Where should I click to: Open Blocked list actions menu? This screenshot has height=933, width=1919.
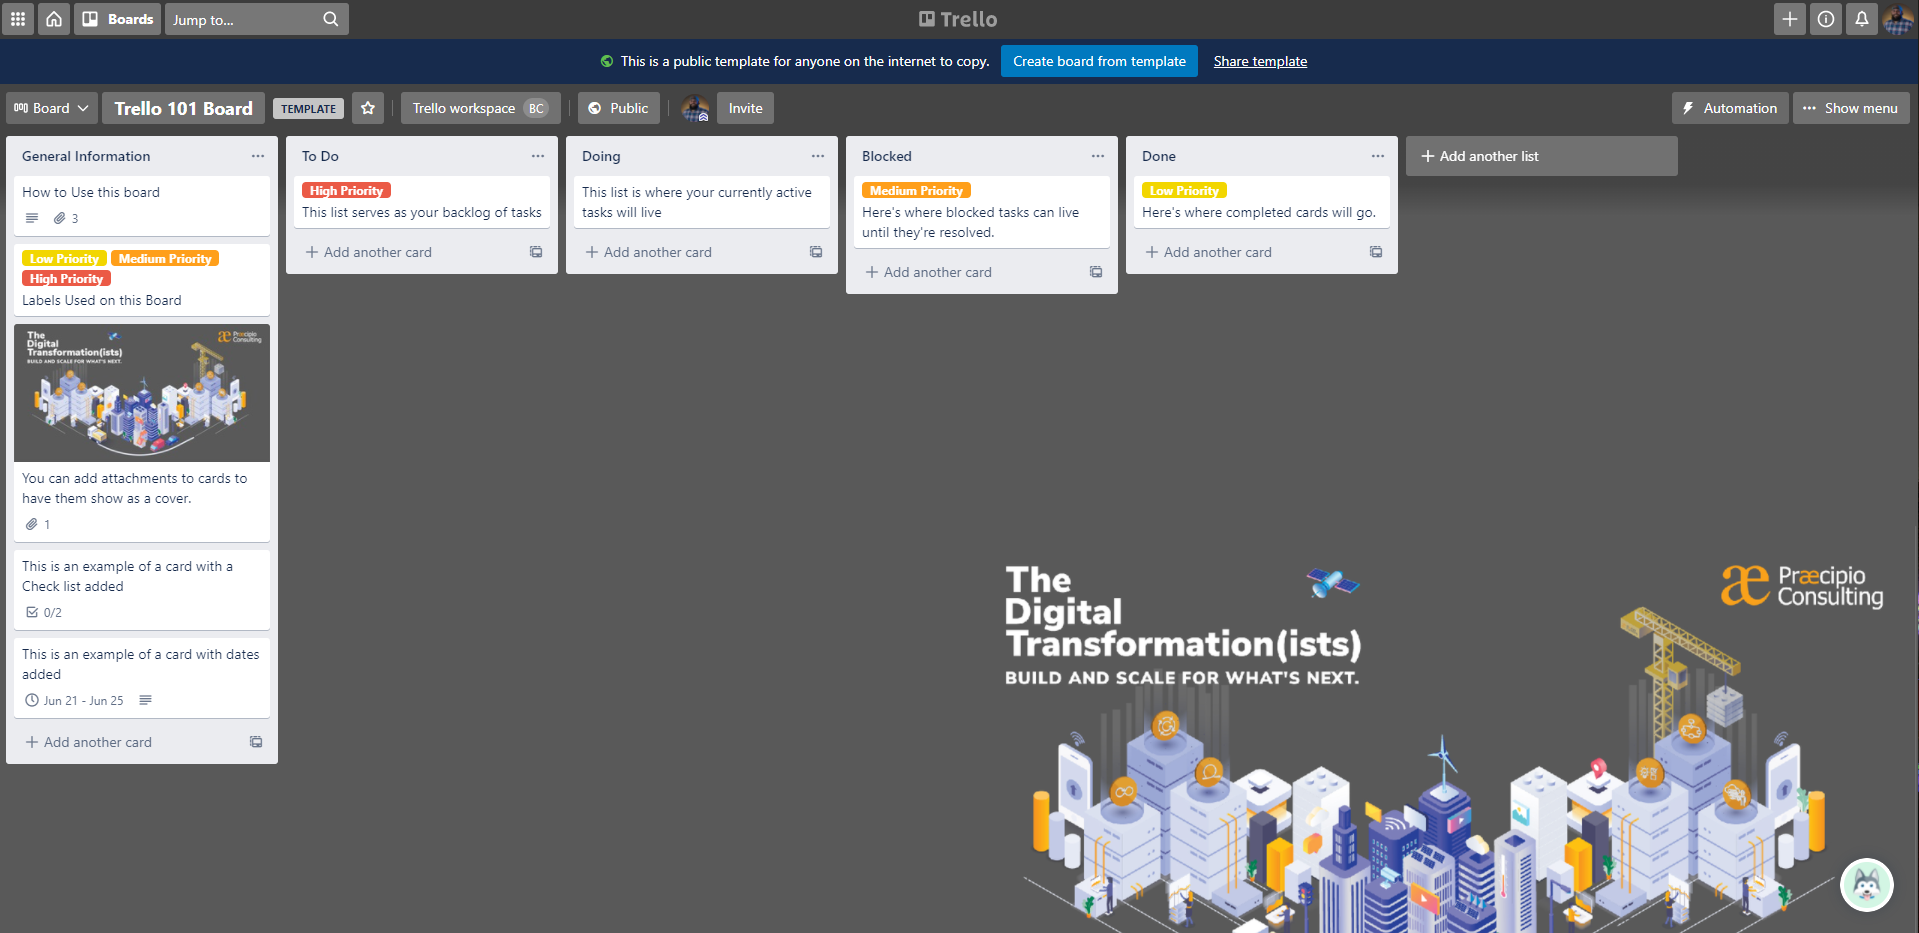1098,156
